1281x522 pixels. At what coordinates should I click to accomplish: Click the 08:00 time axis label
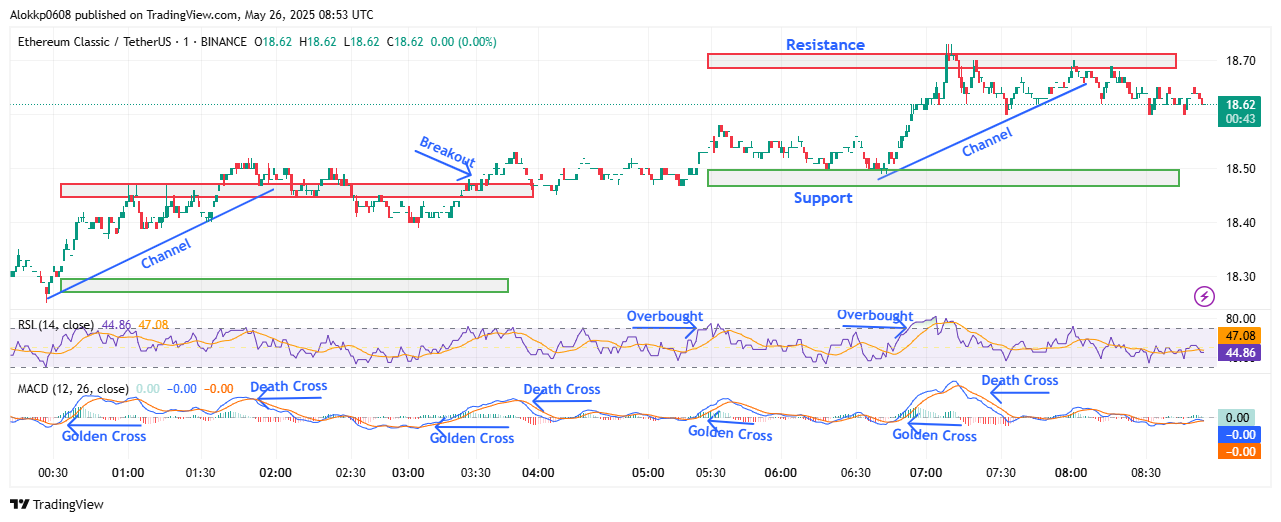[1071, 472]
